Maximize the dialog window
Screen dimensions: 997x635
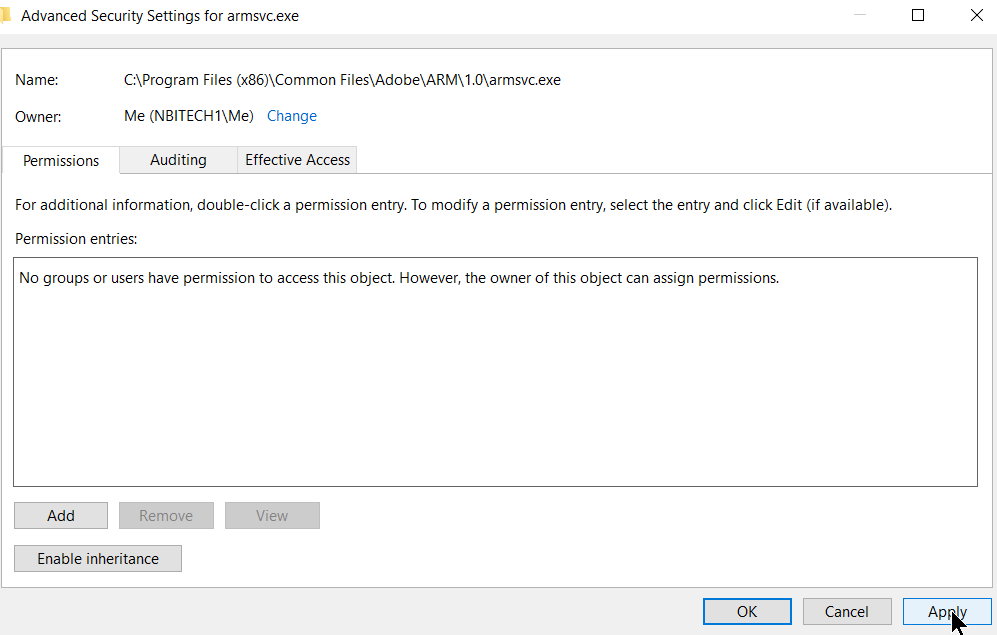pyautogui.click(x=917, y=15)
